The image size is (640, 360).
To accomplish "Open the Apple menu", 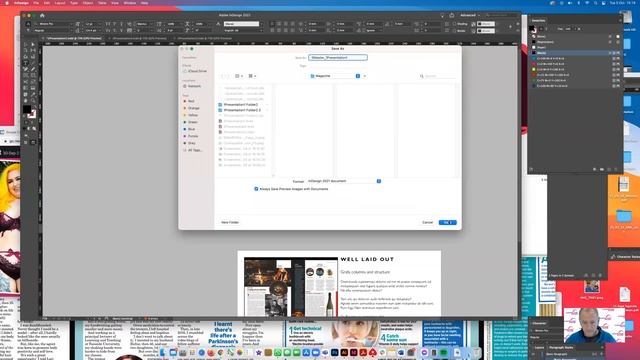I will pos(7,3).
